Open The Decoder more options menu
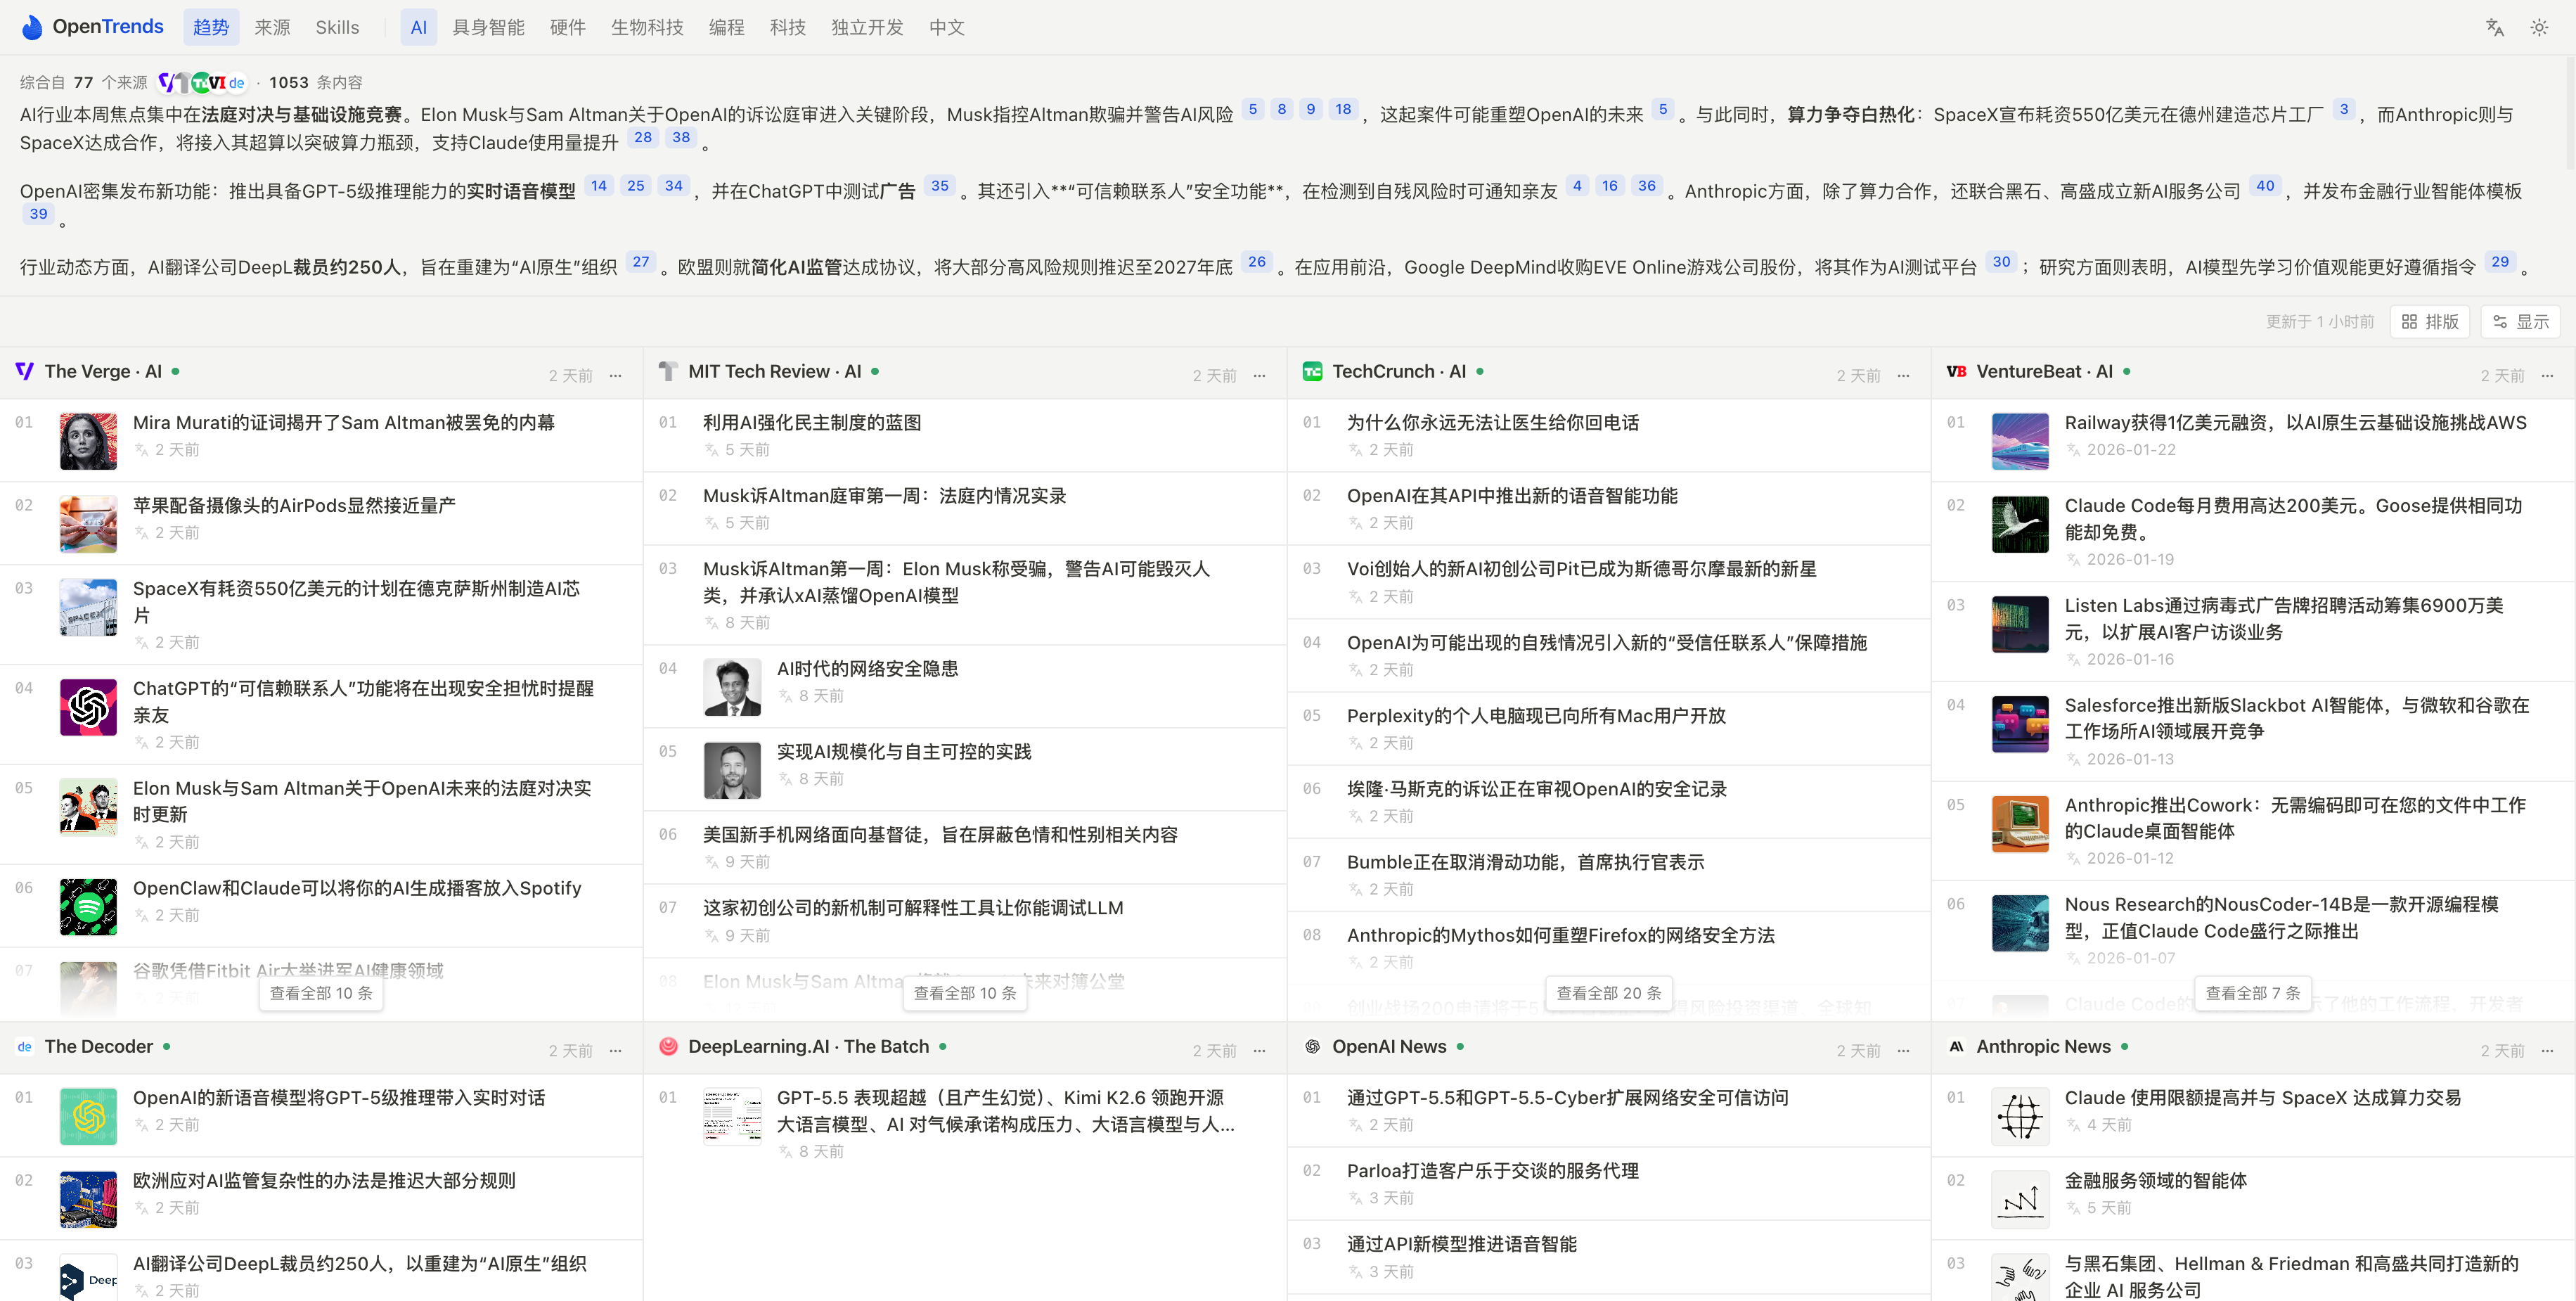 coord(616,1050)
